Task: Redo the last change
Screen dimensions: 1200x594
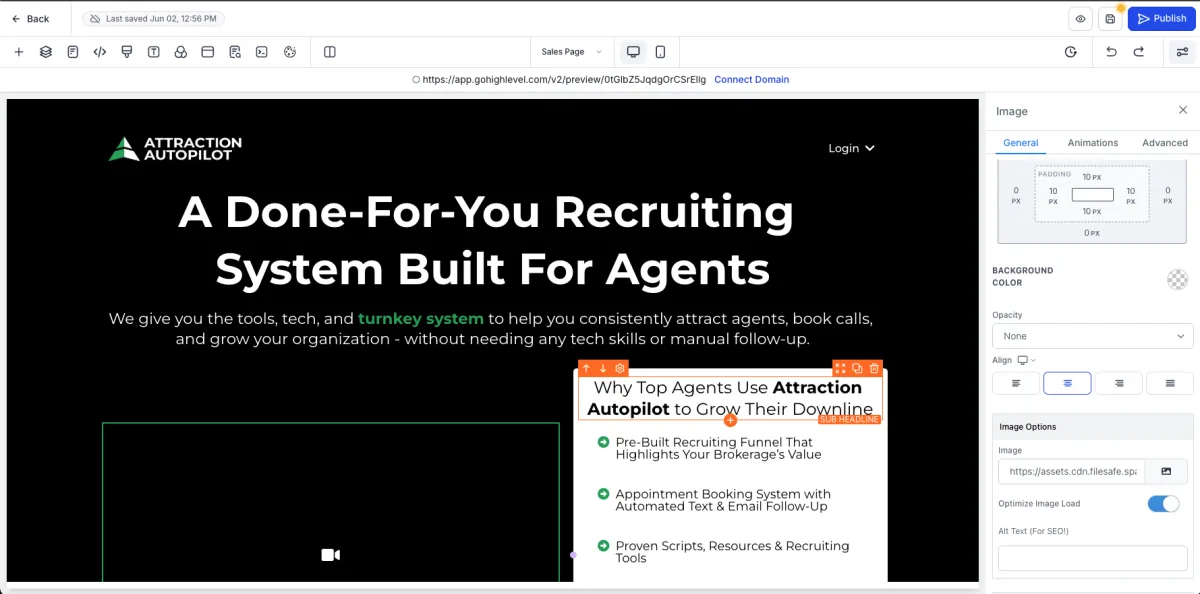Action: (x=1138, y=52)
